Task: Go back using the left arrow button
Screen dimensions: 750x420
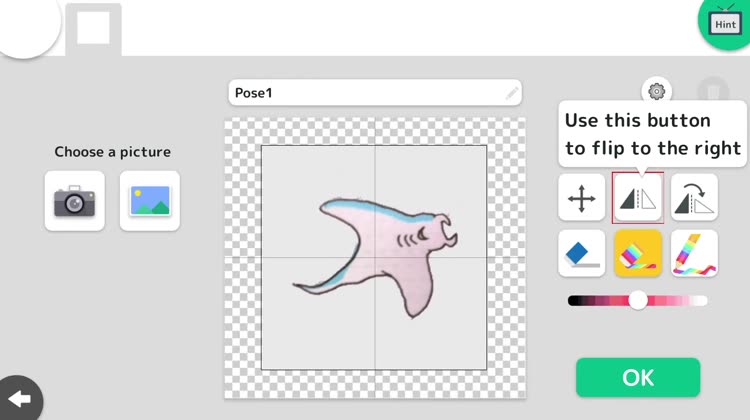Action: pyautogui.click(x=19, y=400)
